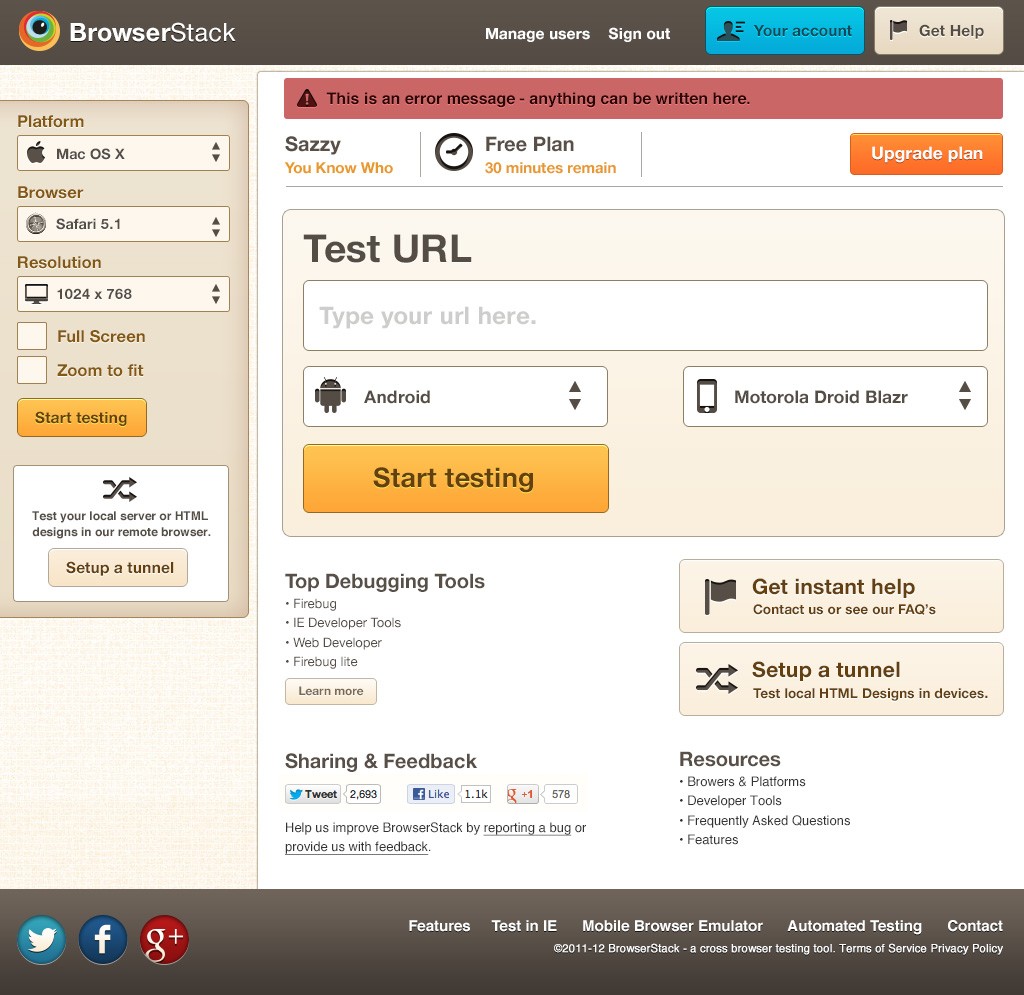
Task: Open Test in IE footer link
Action: coord(524,926)
